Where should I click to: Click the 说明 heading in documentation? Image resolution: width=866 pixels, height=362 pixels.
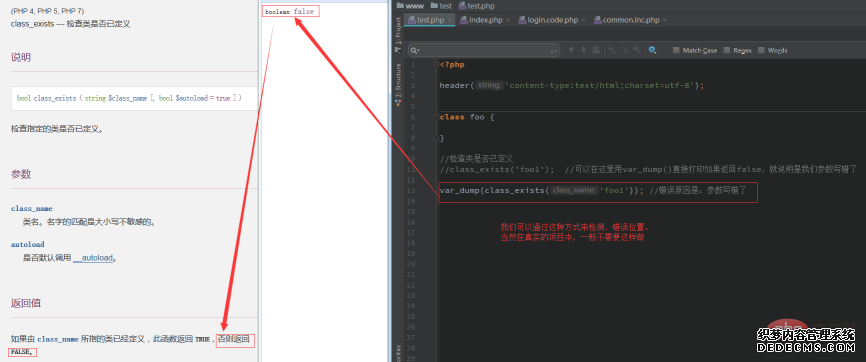point(21,57)
